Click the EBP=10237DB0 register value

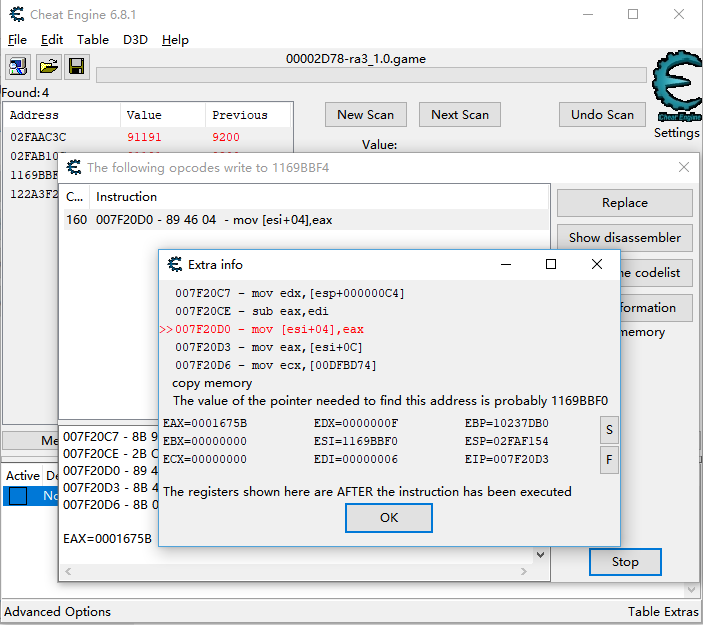pos(507,423)
